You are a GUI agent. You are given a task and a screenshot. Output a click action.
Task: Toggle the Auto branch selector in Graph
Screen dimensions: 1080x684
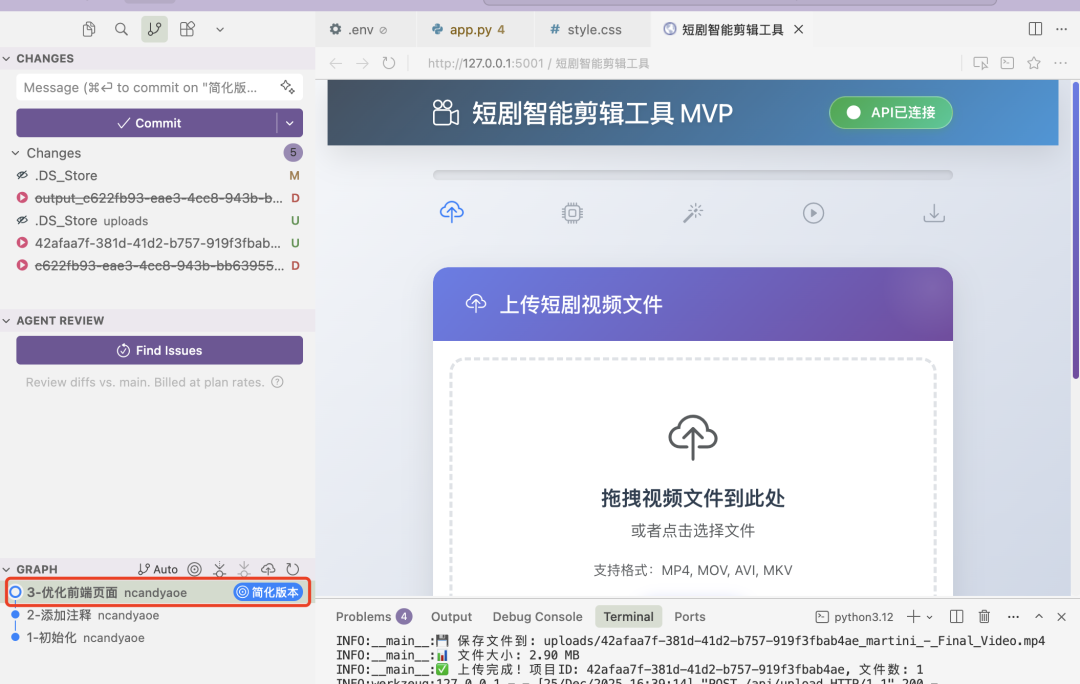(x=158, y=569)
